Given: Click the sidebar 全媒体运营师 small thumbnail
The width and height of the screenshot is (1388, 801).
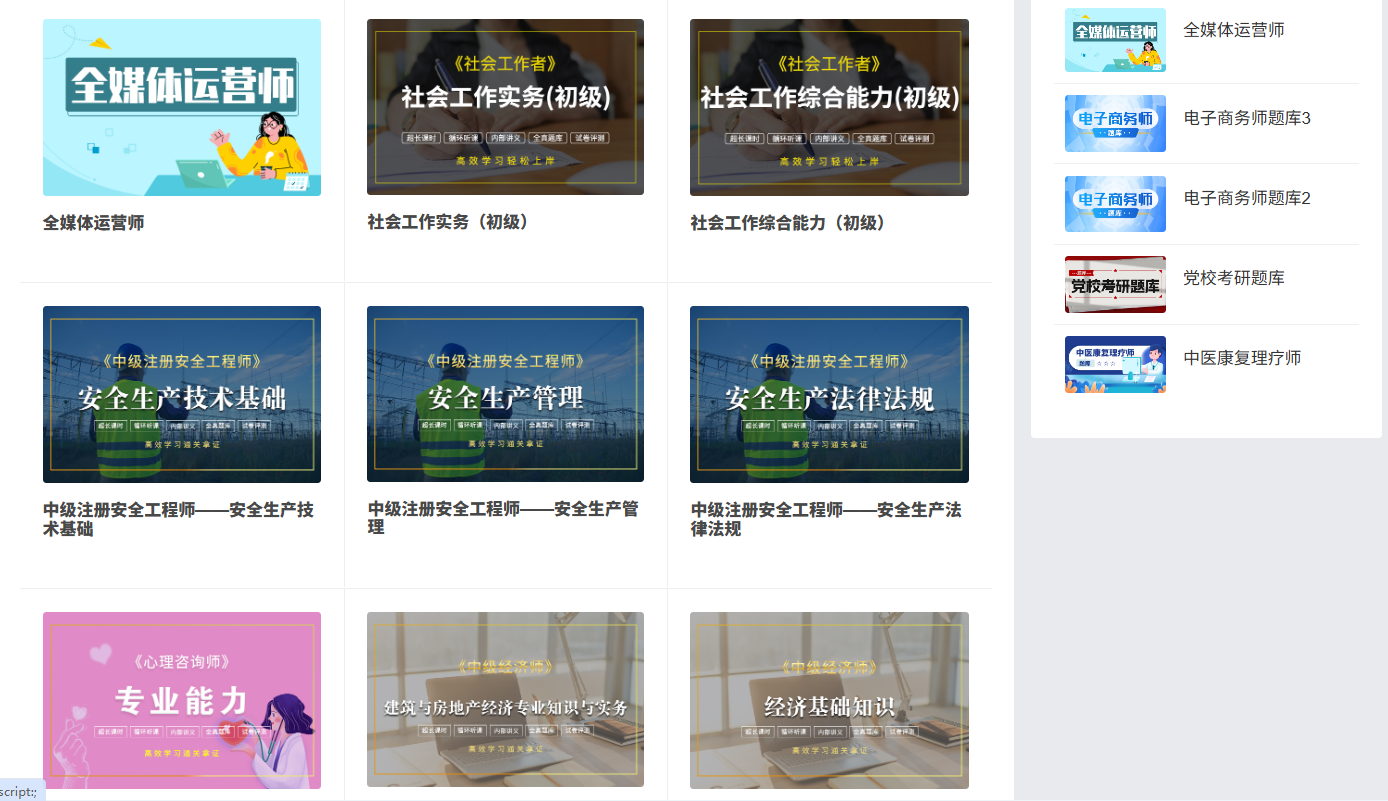Looking at the screenshot, I should [1115, 40].
